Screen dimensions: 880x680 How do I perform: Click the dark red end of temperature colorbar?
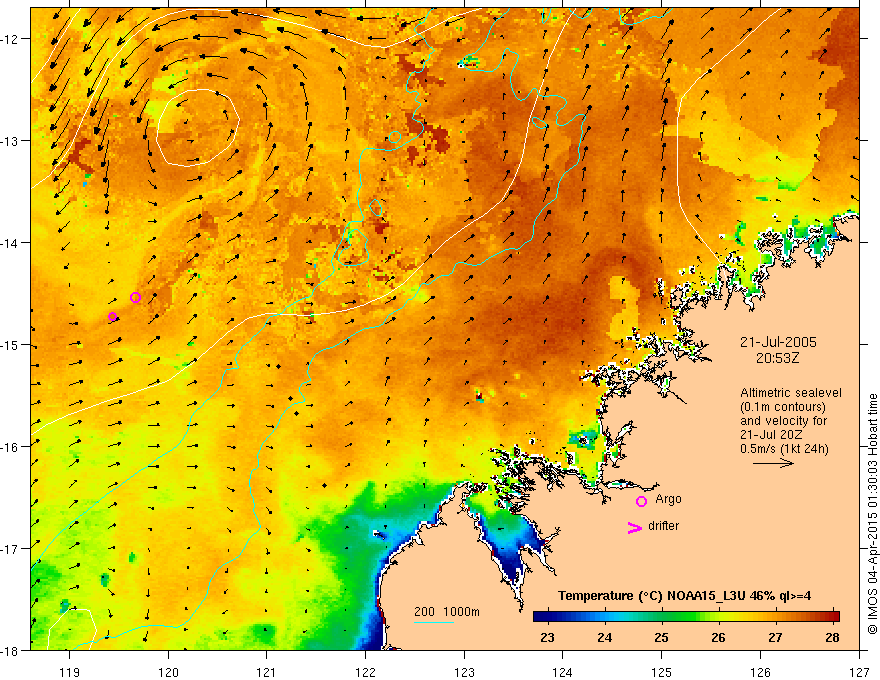click(x=833, y=617)
